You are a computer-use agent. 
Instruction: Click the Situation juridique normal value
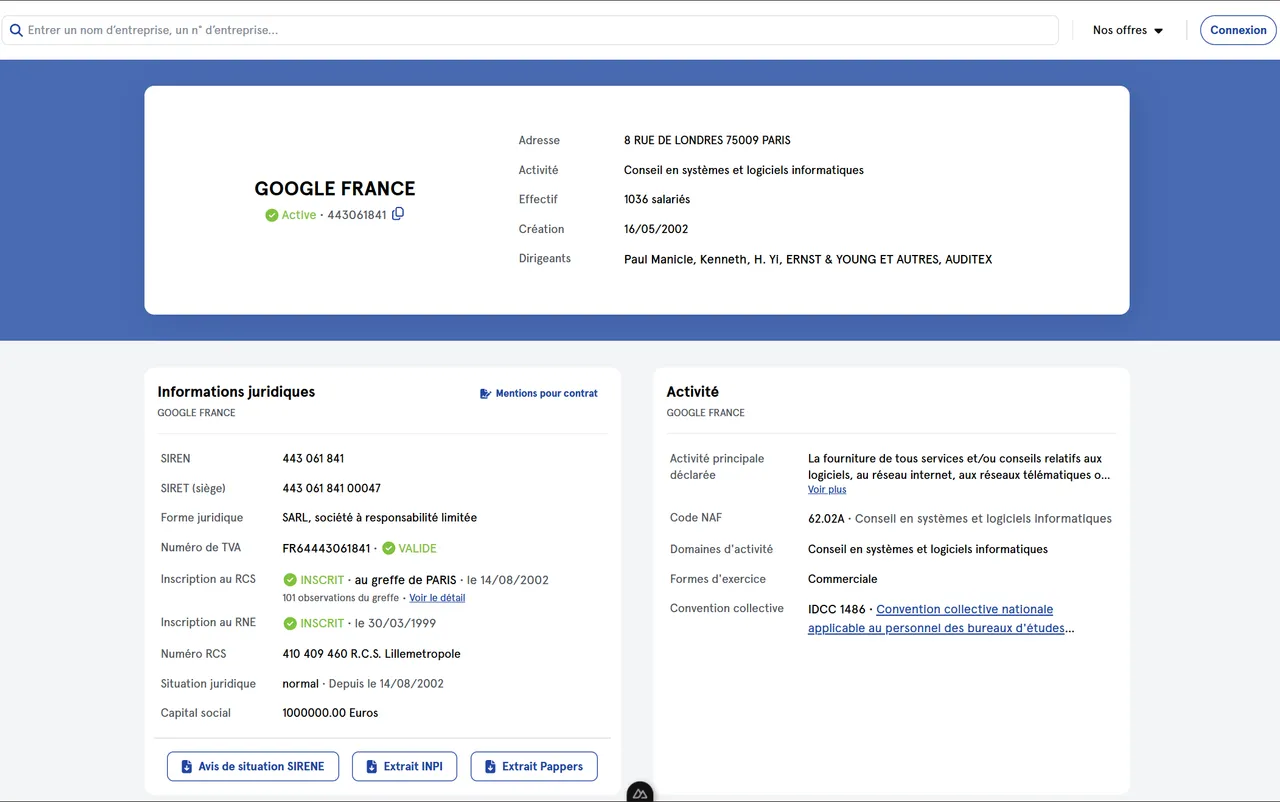tap(301, 684)
